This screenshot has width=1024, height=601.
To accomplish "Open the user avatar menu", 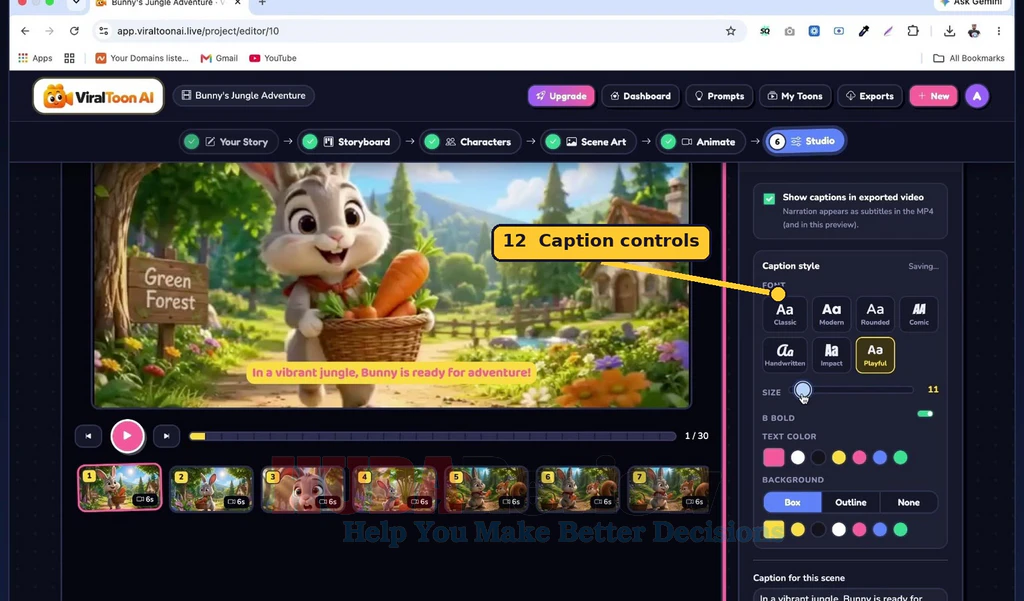I will [977, 96].
